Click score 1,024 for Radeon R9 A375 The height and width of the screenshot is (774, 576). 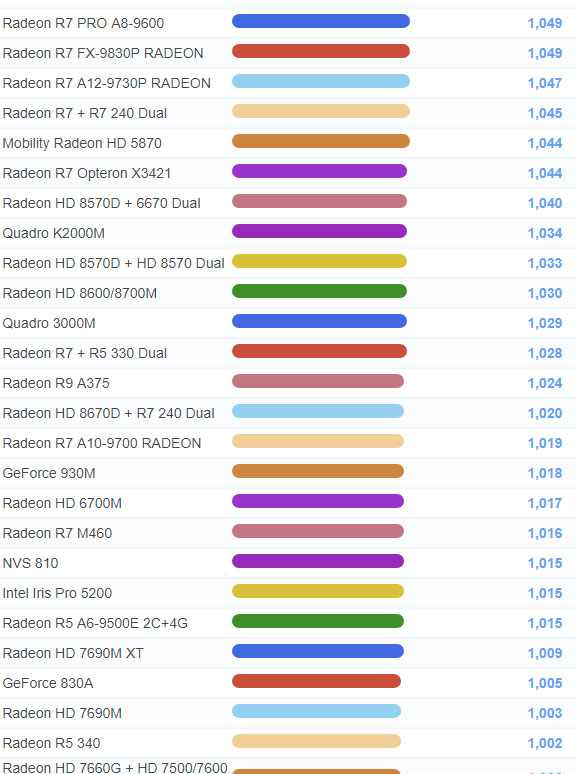point(545,383)
